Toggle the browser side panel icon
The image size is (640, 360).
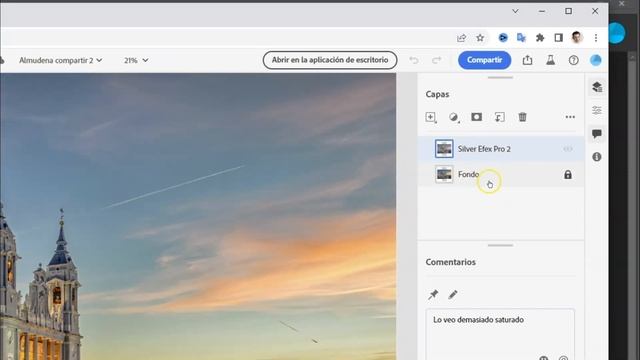tap(558, 38)
